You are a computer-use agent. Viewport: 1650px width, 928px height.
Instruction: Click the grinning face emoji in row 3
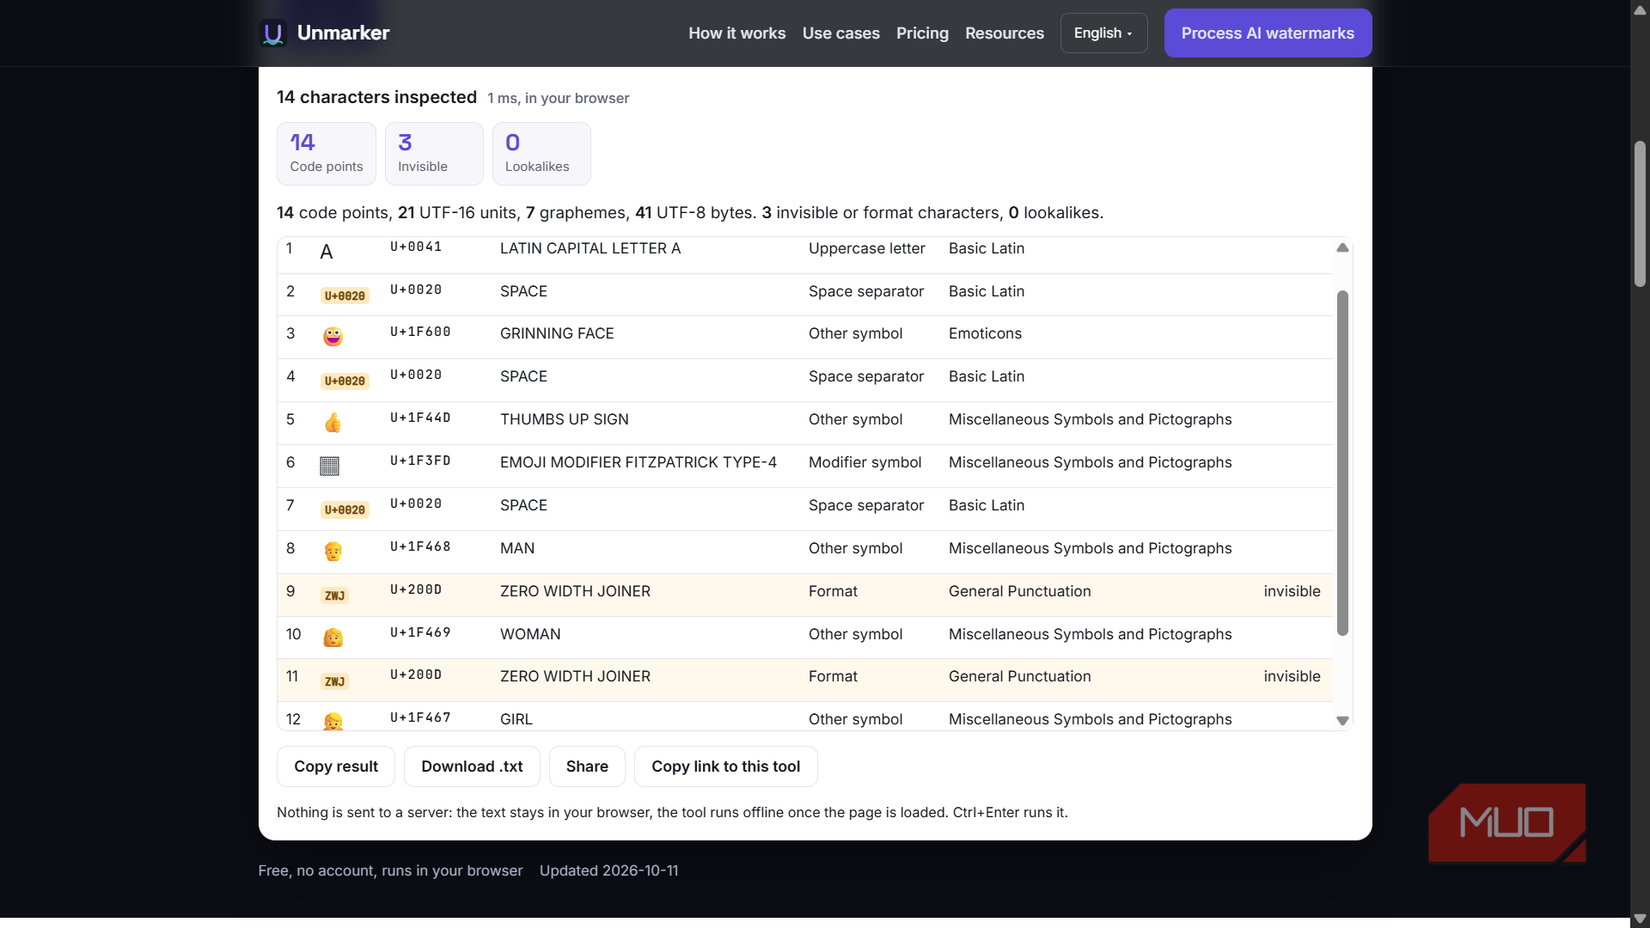tap(333, 337)
